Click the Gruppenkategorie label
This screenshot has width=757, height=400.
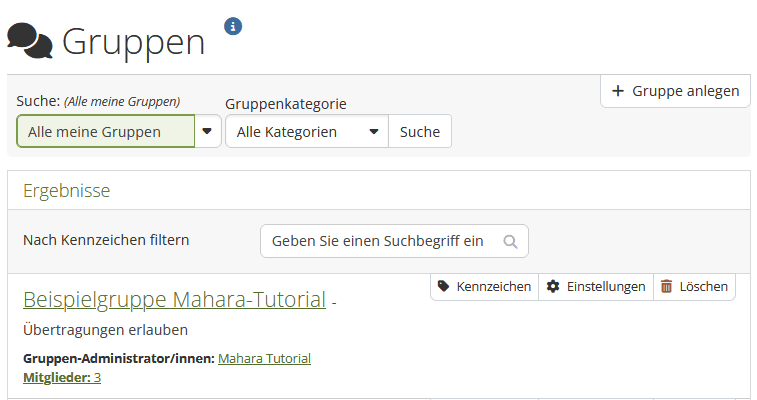point(286,104)
